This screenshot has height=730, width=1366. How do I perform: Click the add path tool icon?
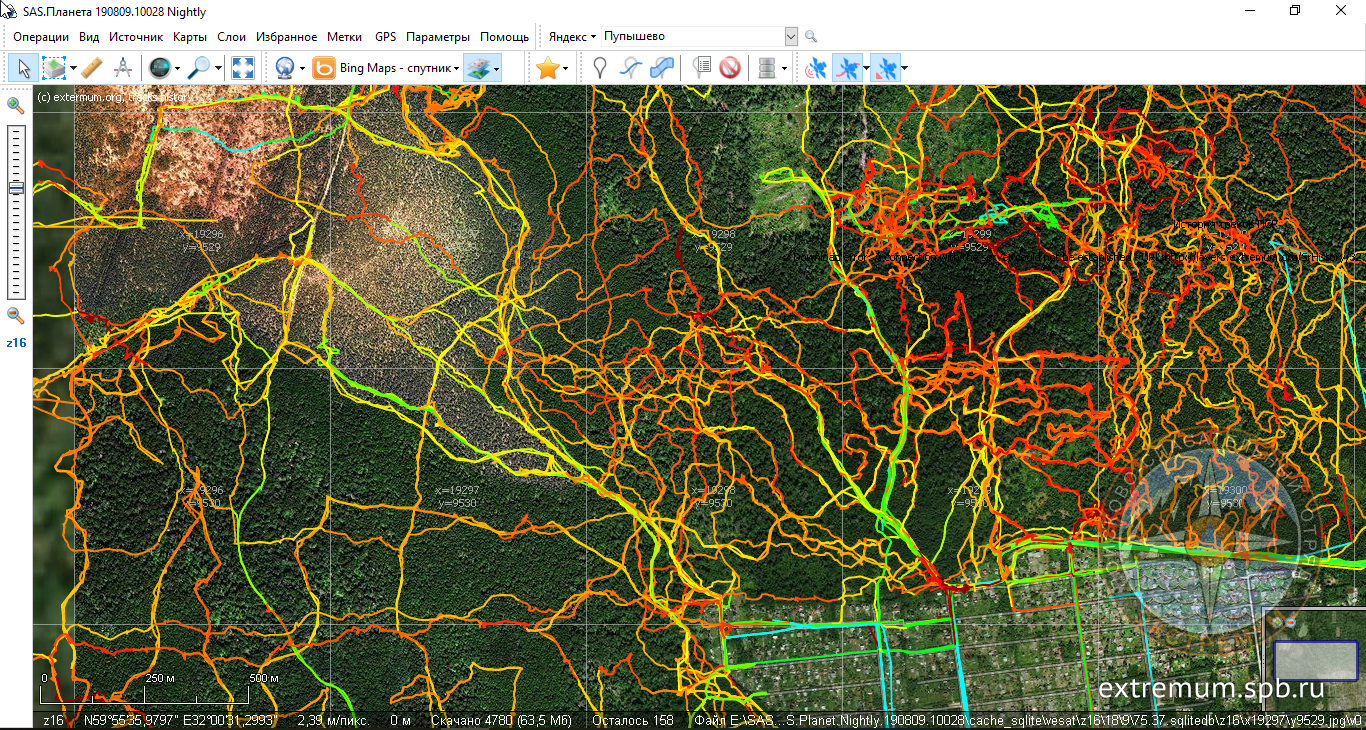tap(630, 68)
